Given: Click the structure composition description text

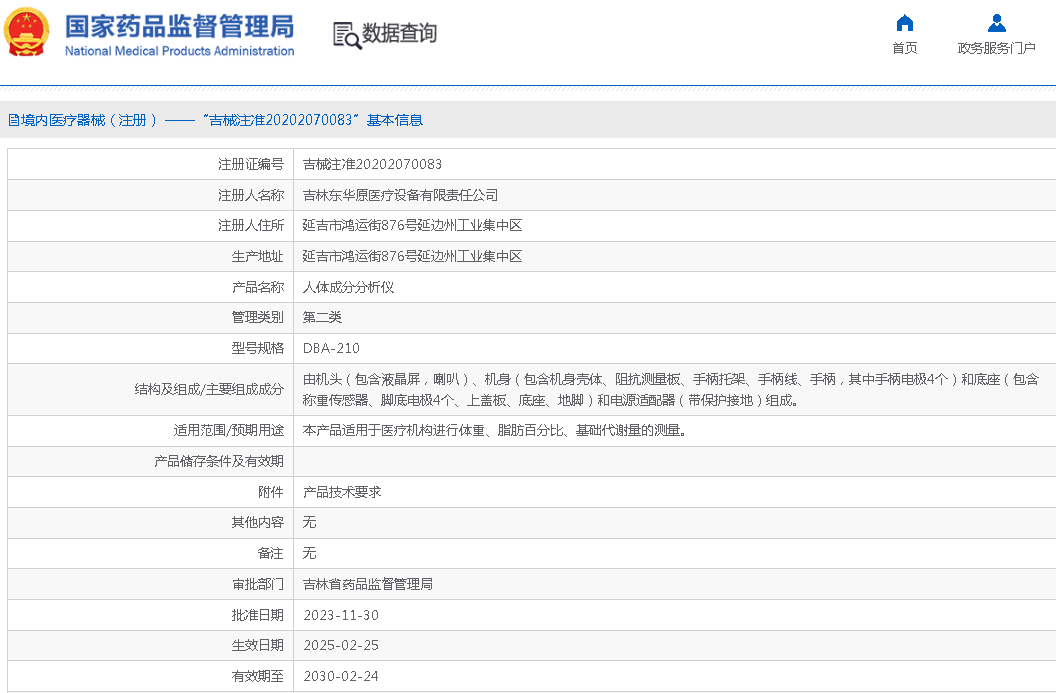Looking at the screenshot, I should point(671,390).
